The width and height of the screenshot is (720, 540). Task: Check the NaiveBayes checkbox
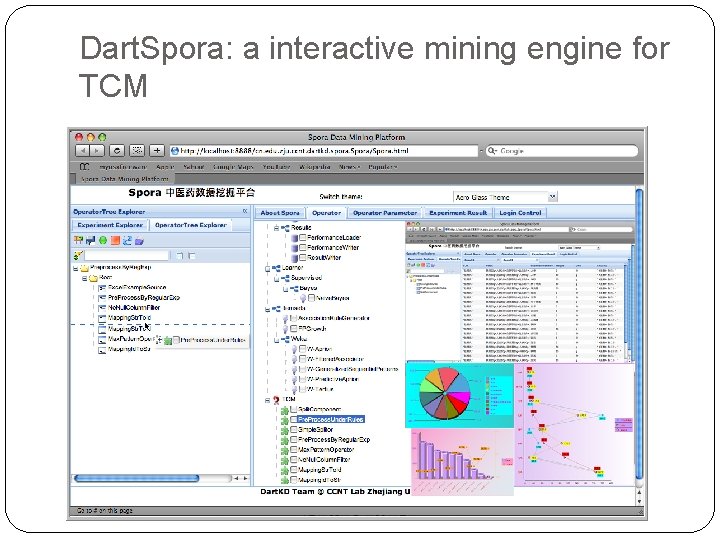pos(312,298)
